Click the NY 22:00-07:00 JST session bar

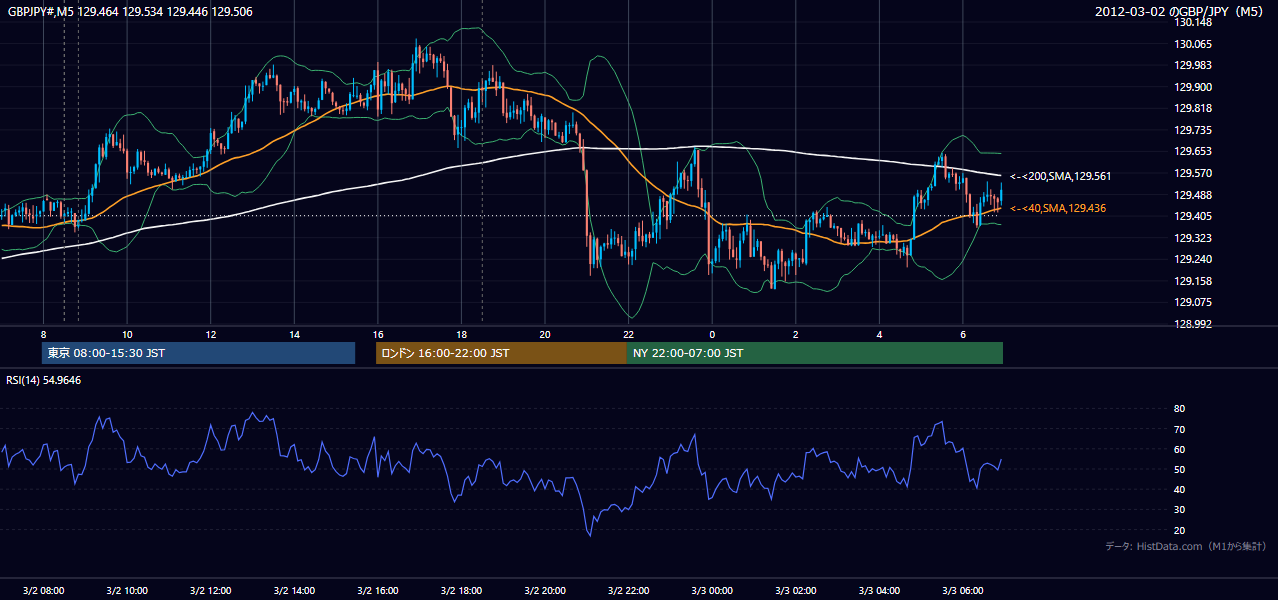click(x=815, y=353)
